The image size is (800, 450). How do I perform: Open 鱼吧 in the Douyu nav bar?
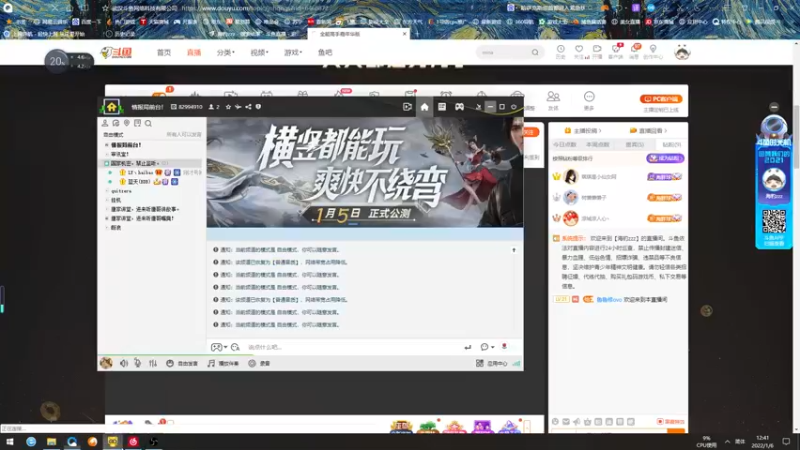[325, 53]
